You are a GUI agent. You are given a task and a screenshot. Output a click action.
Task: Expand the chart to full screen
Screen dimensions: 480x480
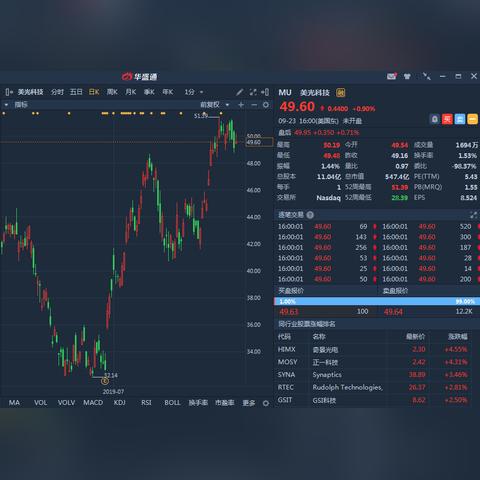(x=253, y=92)
